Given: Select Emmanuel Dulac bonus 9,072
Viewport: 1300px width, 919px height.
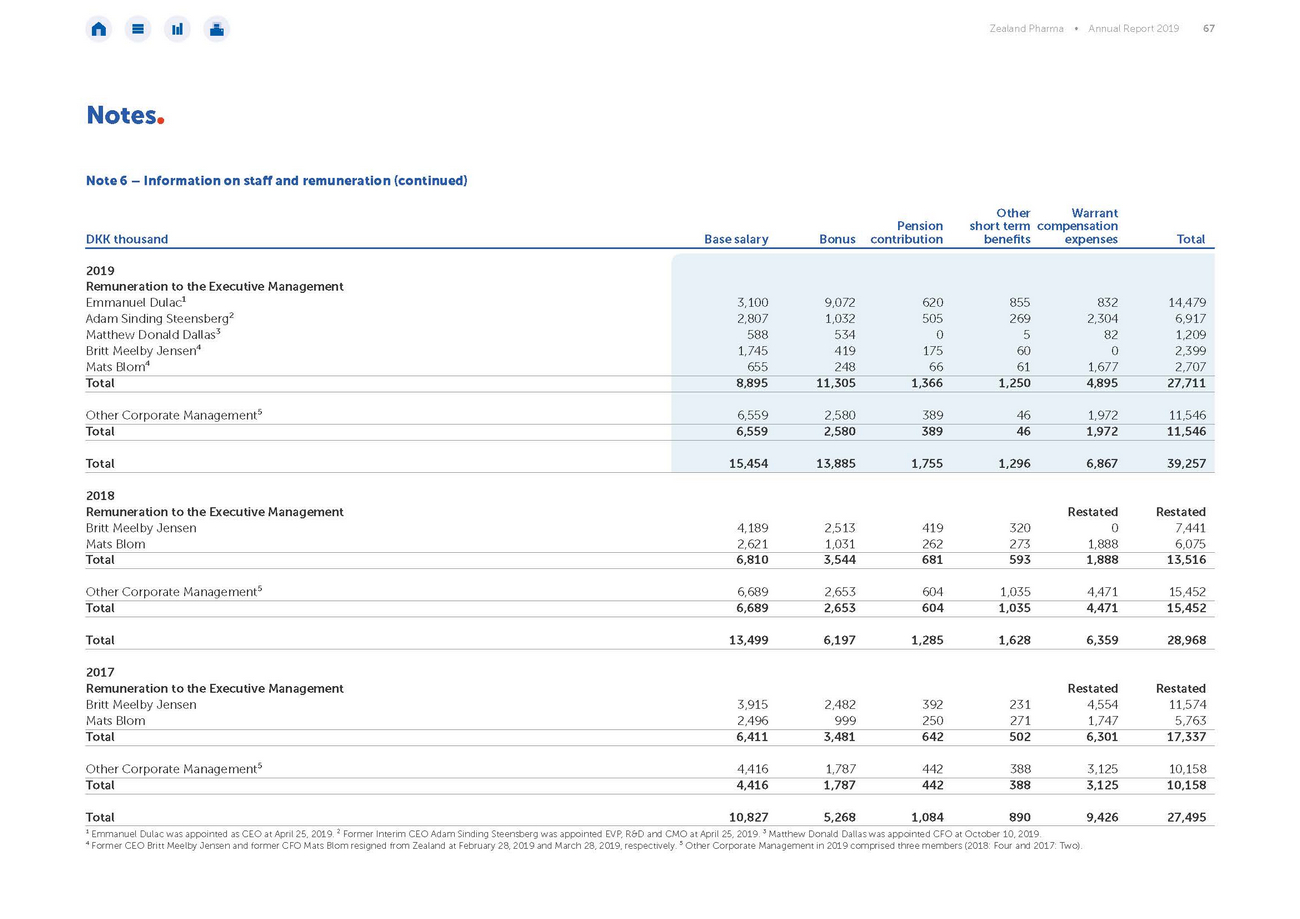Looking at the screenshot, I should (839, 302).
